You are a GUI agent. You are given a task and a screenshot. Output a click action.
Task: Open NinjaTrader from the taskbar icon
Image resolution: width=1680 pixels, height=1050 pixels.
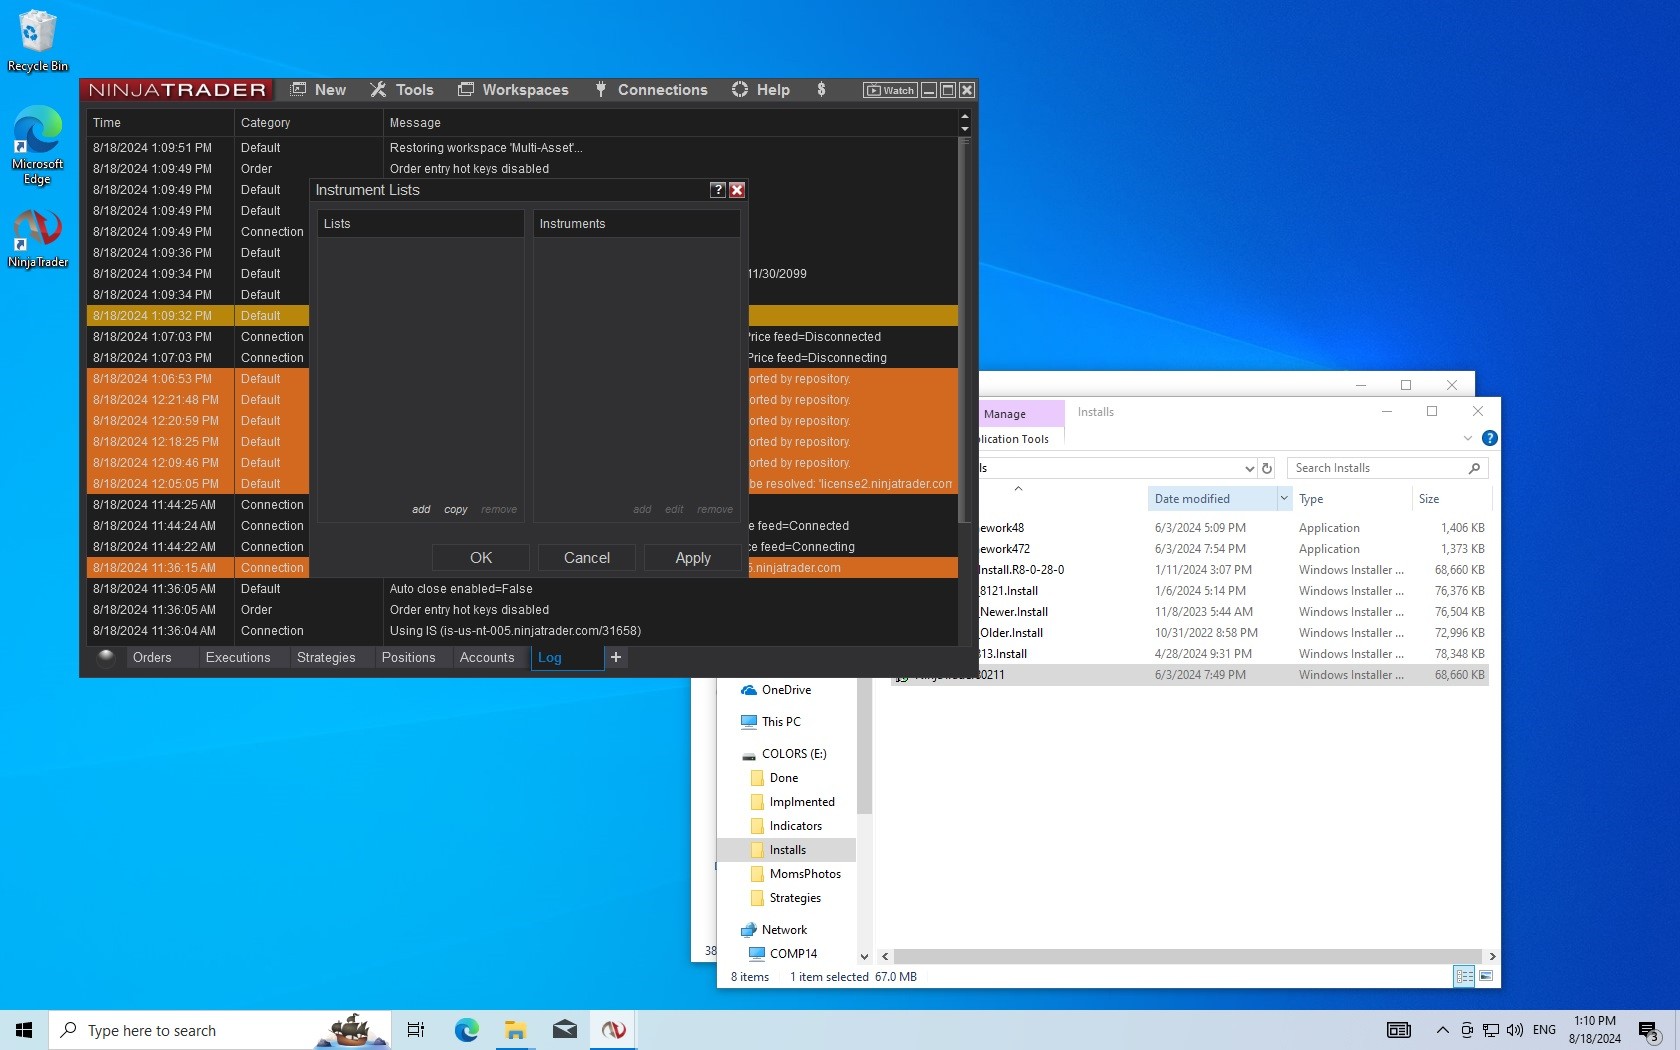pos(613,1030)
